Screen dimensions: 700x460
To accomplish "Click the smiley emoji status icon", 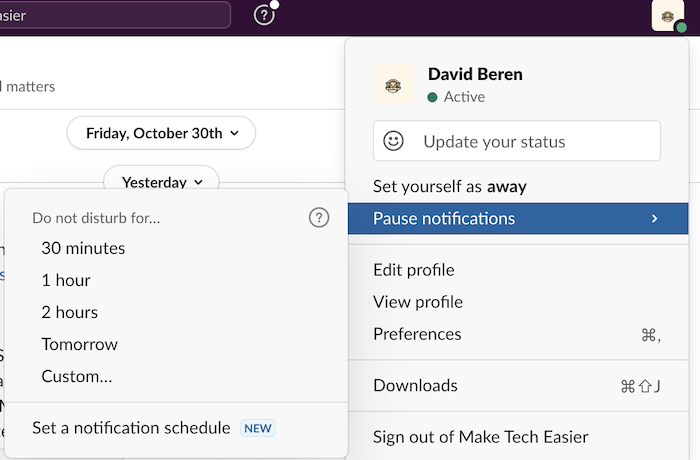I will point(393,141).
